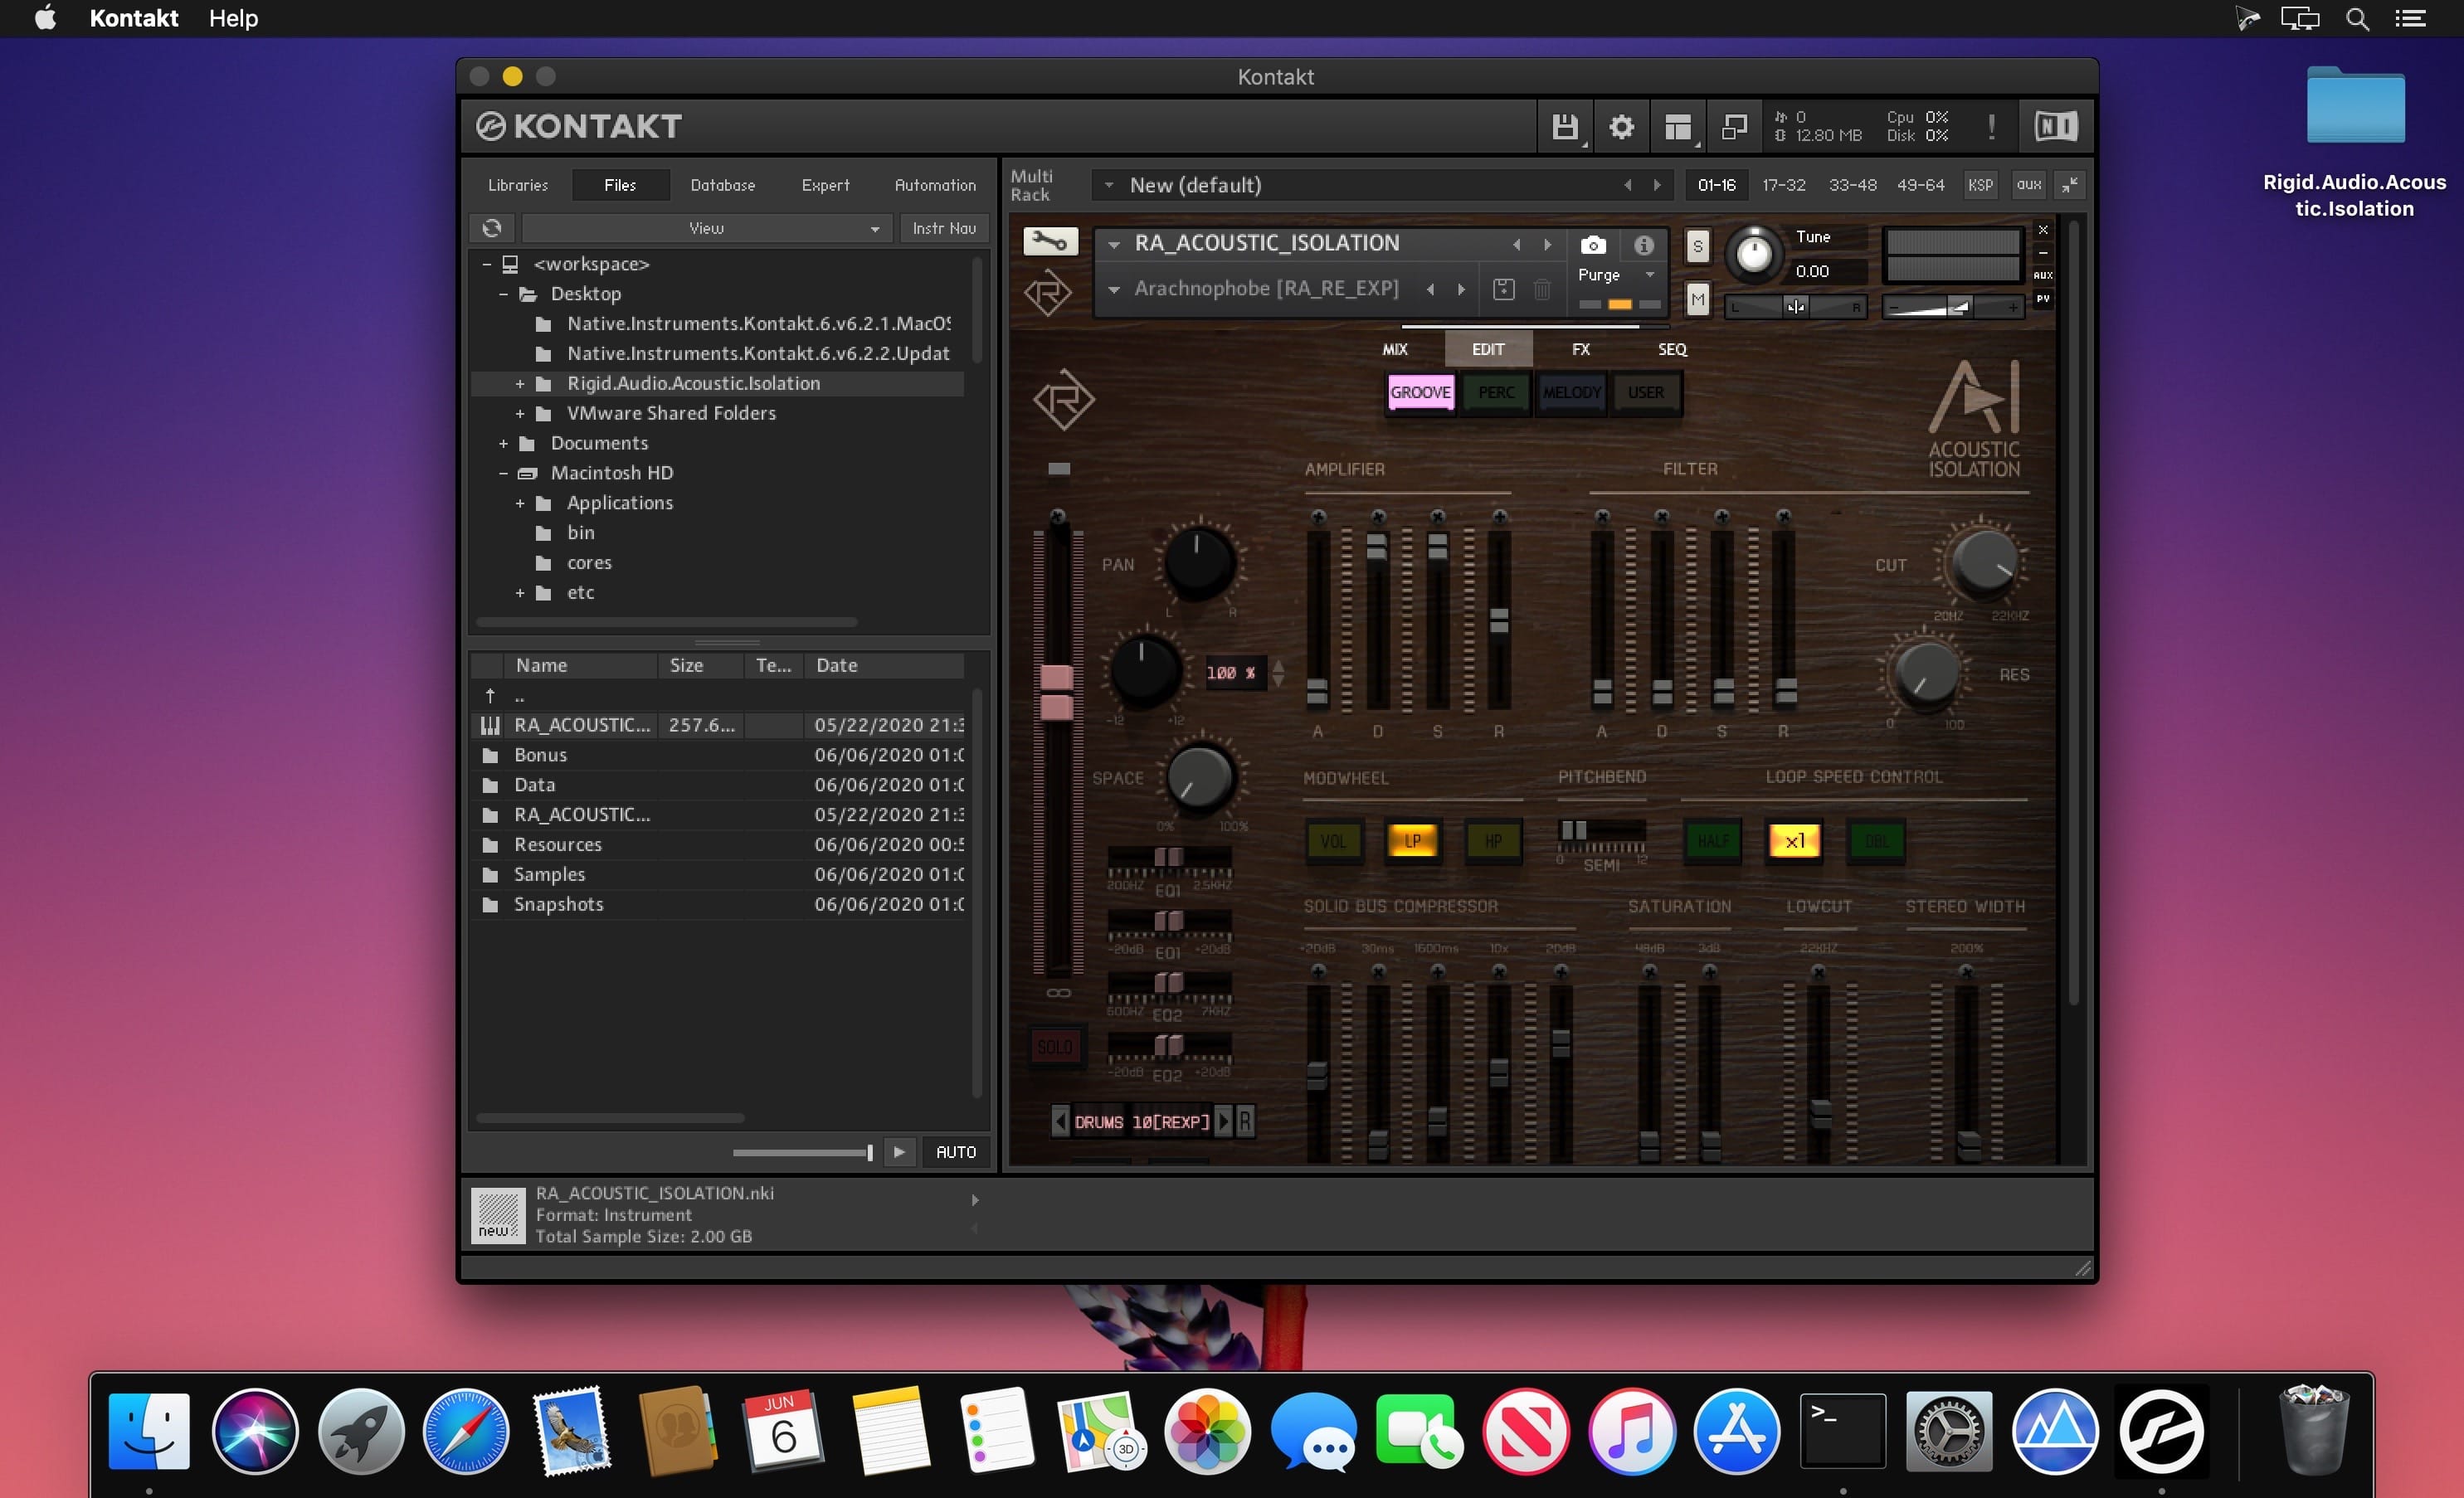
Task: Open Safari in the Dock
Action: (x=466, y=1431)
